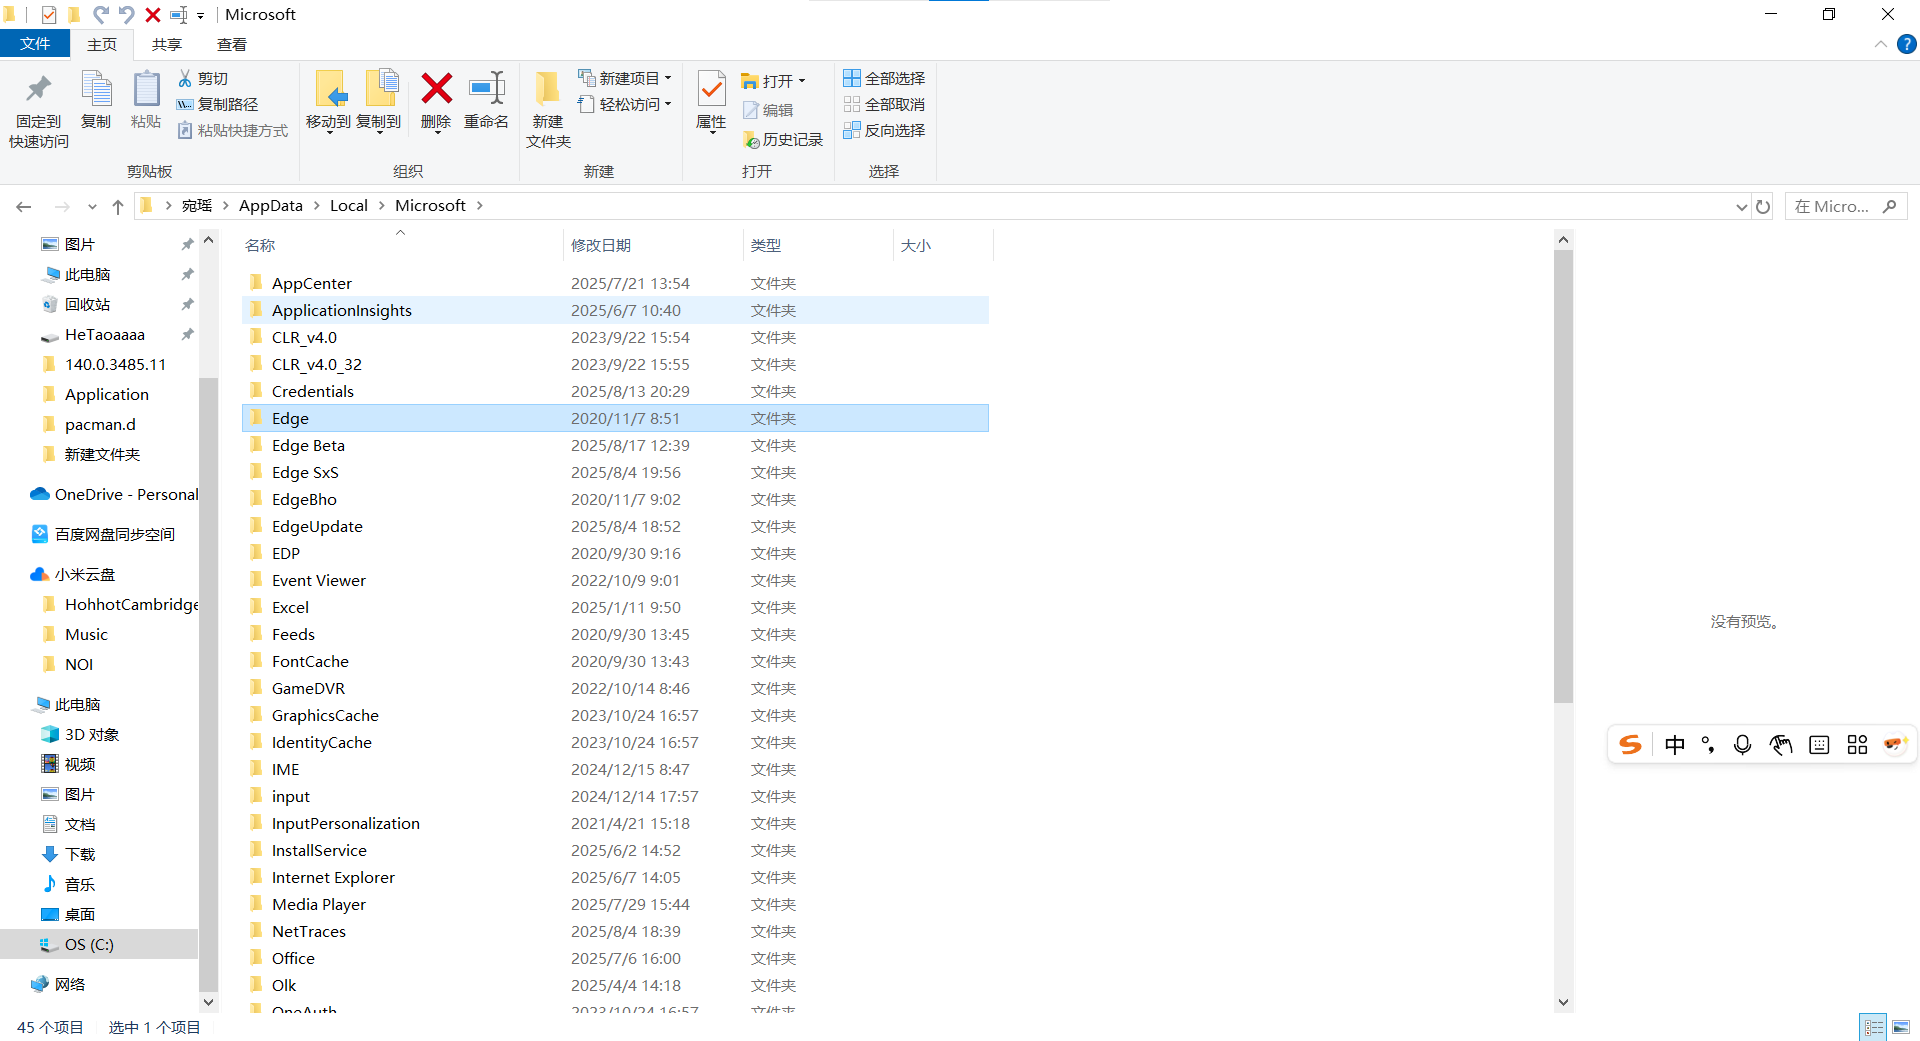
Task: Toggle Chinese/English input mode
Action: [1675, 744]
